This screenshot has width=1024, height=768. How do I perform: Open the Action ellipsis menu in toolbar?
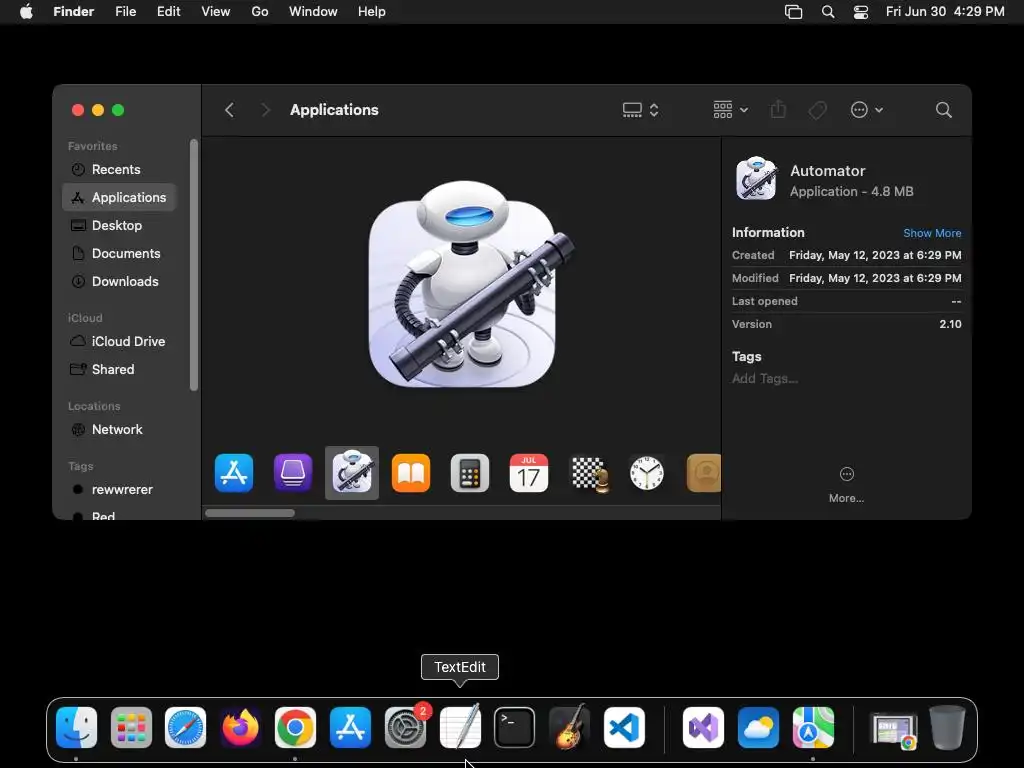867,110
